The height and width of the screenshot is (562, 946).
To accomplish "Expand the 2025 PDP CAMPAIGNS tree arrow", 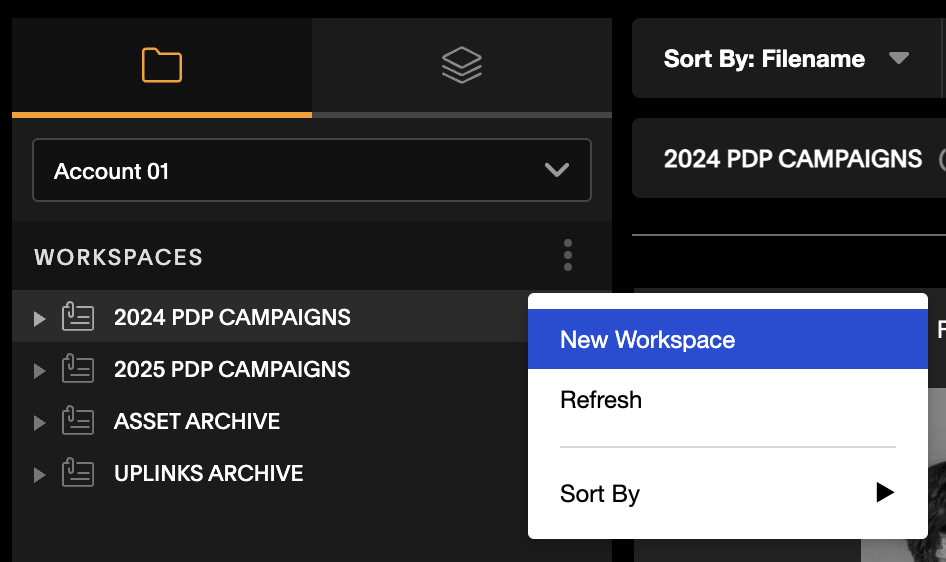I will click(39, 370).
